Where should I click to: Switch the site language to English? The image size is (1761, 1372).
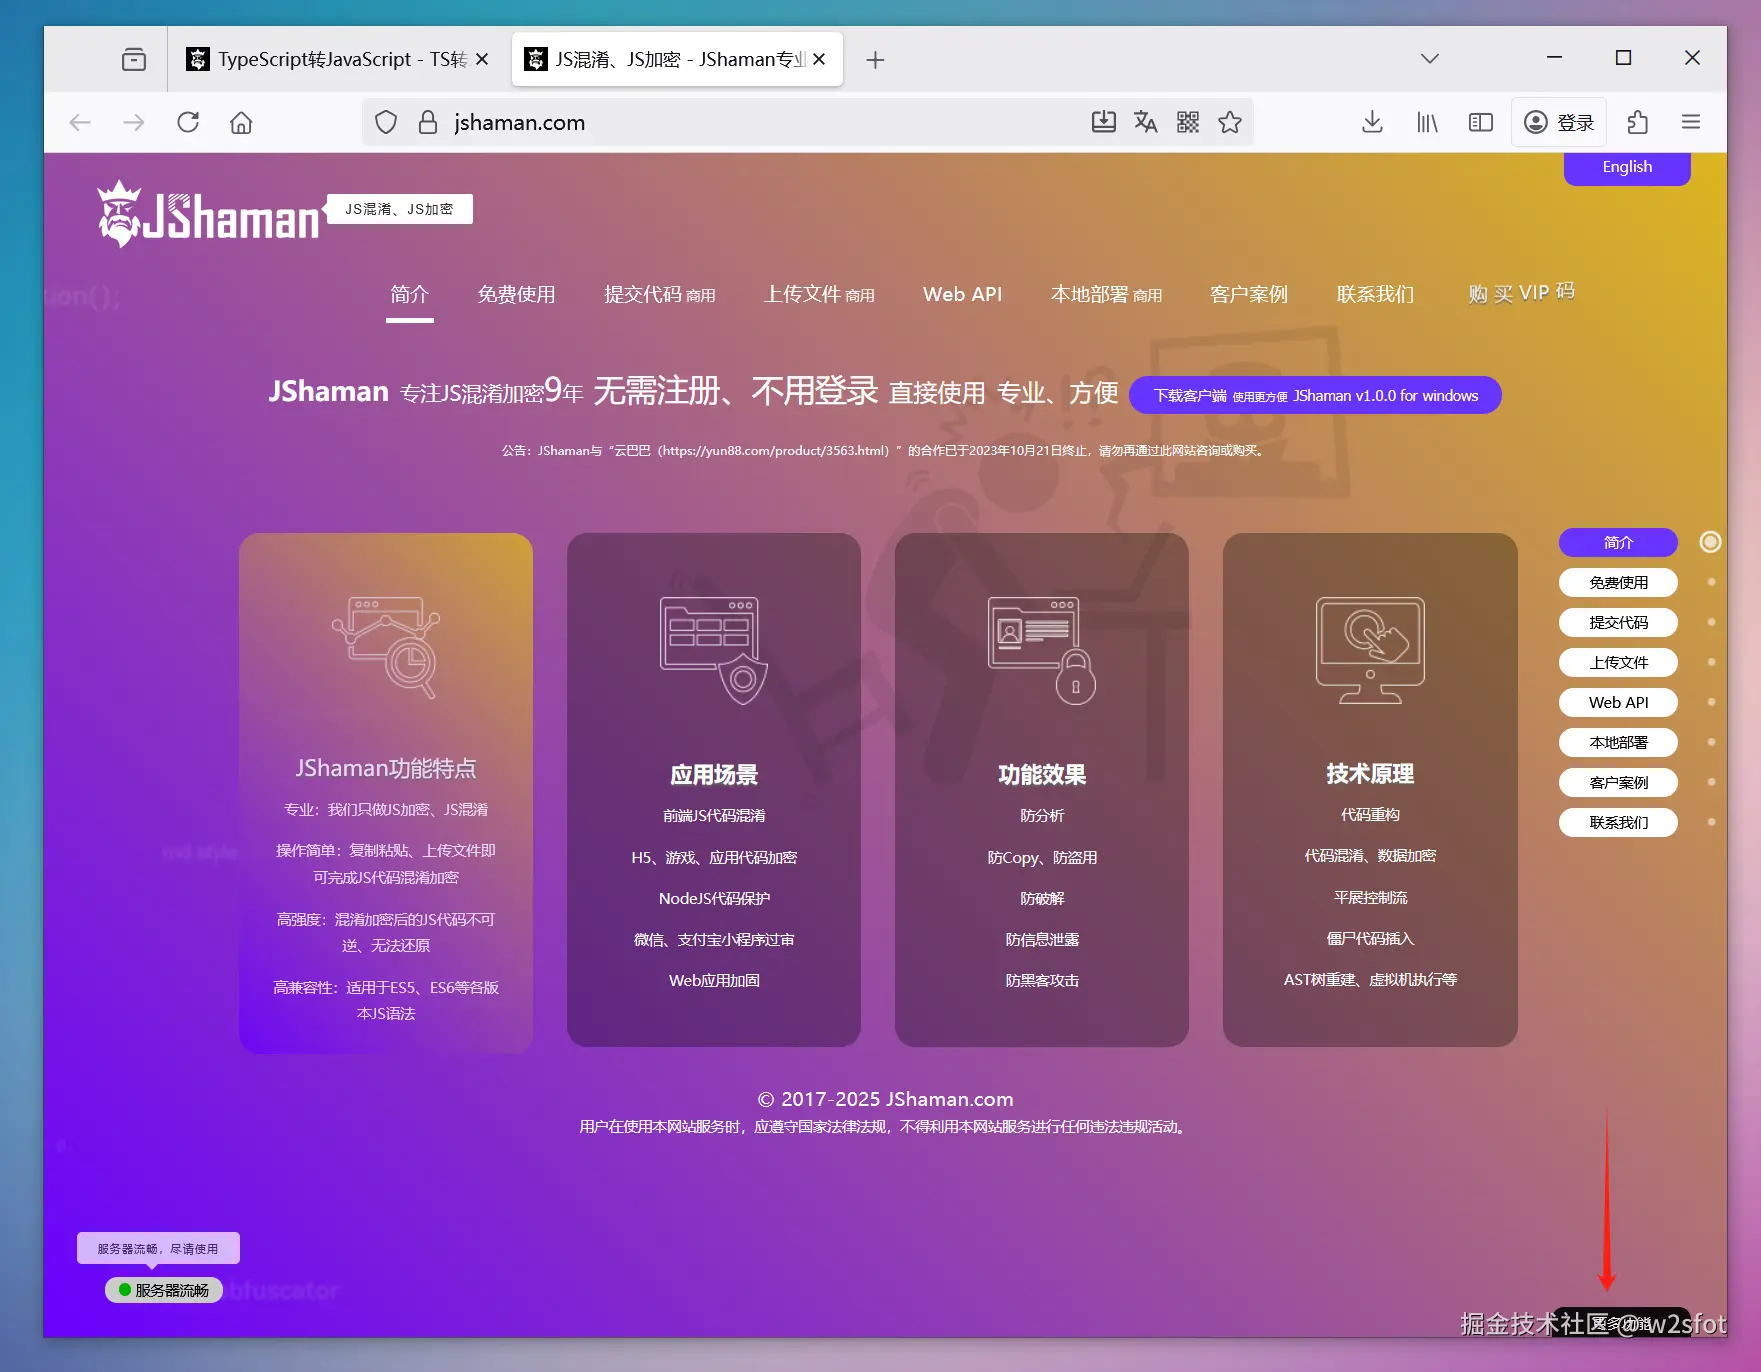[1627, 167]
